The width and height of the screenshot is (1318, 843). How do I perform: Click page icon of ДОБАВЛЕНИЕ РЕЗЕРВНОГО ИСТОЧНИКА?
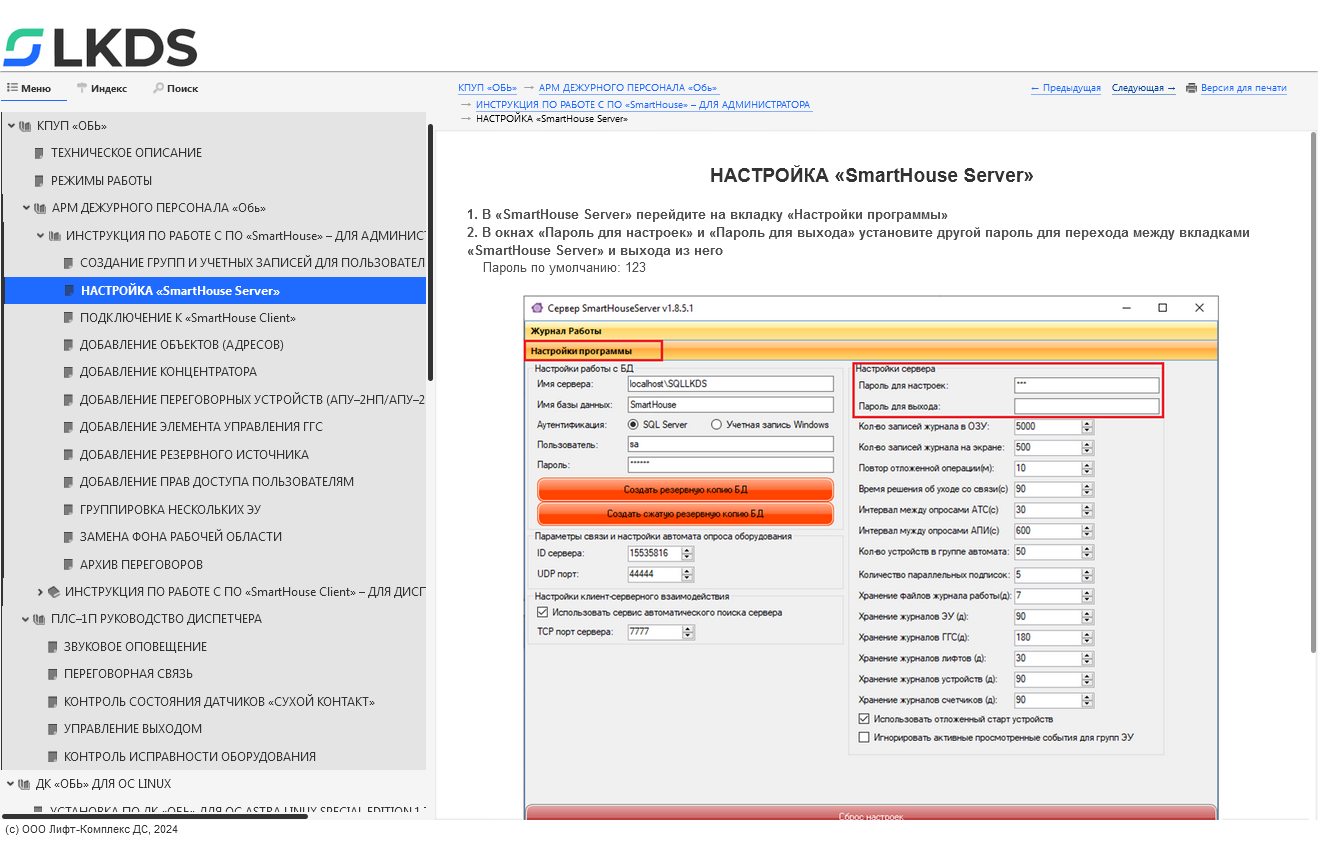(x=69, y=455)
